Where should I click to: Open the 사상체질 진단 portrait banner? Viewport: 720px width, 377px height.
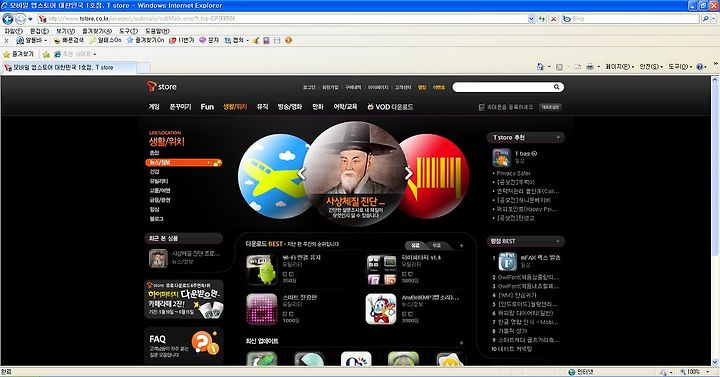[355, 173]
